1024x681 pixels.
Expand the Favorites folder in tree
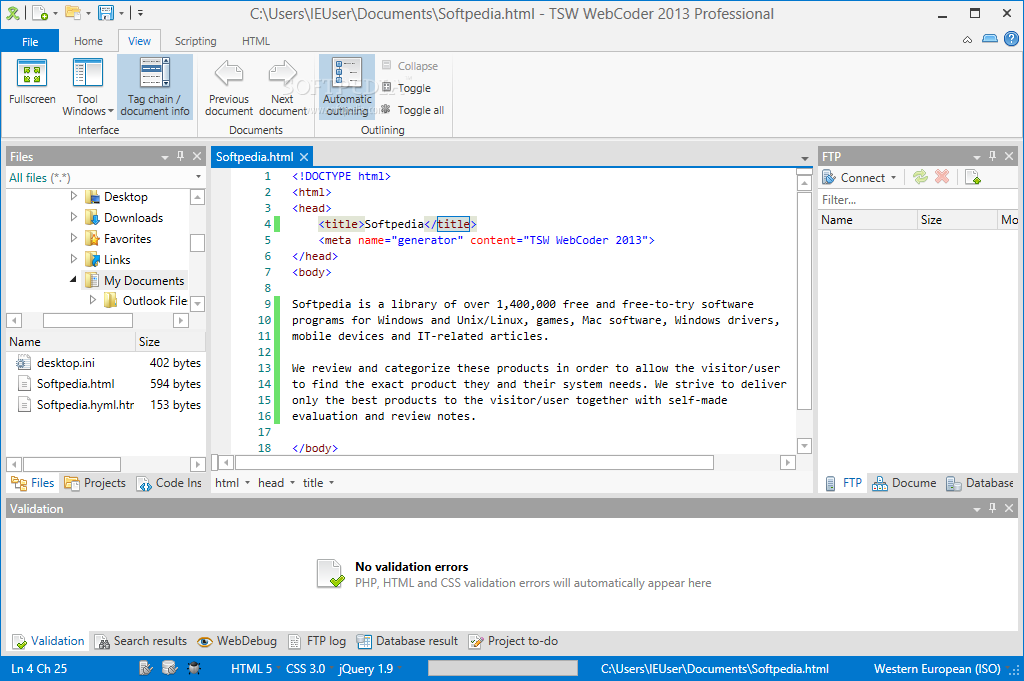73,238
